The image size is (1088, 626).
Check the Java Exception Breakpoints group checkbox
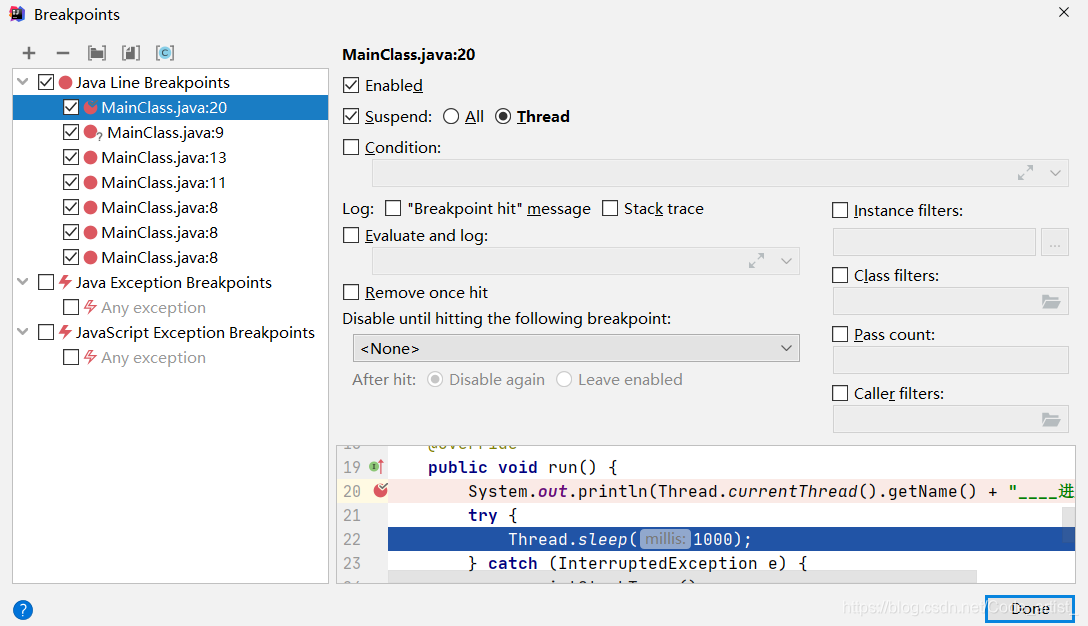[46, 282]
